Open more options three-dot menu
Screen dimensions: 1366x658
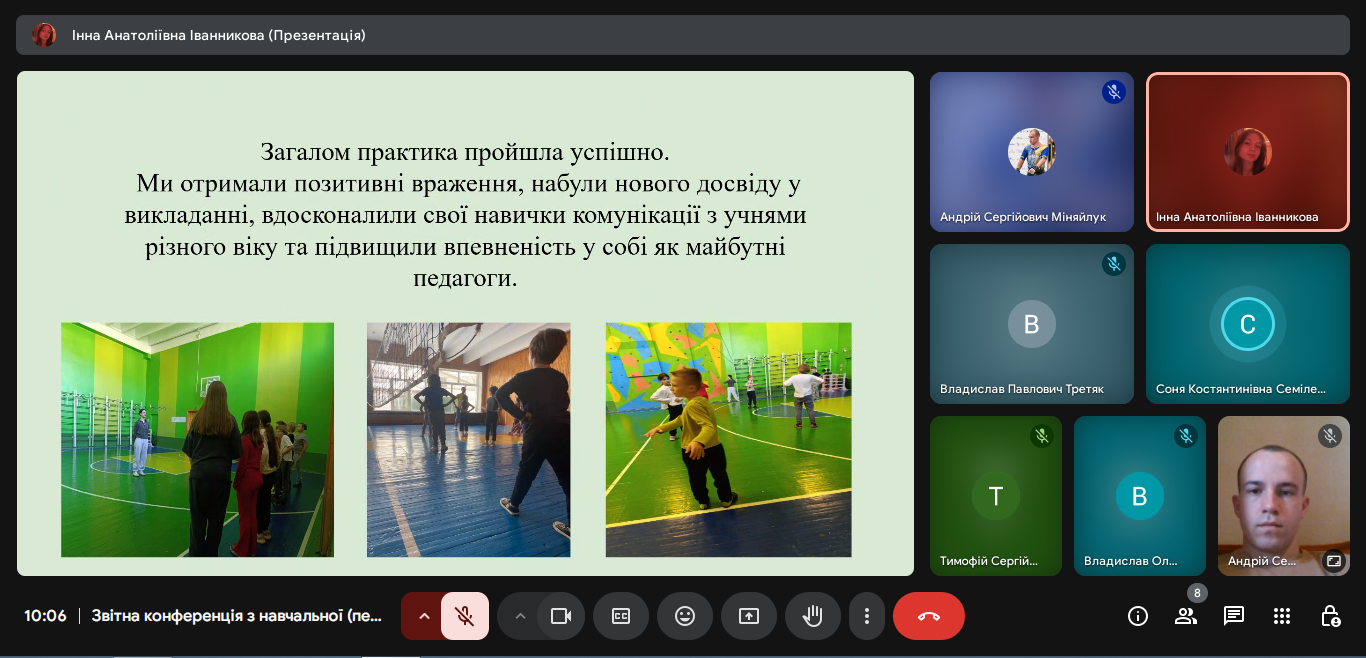[867, 616]
